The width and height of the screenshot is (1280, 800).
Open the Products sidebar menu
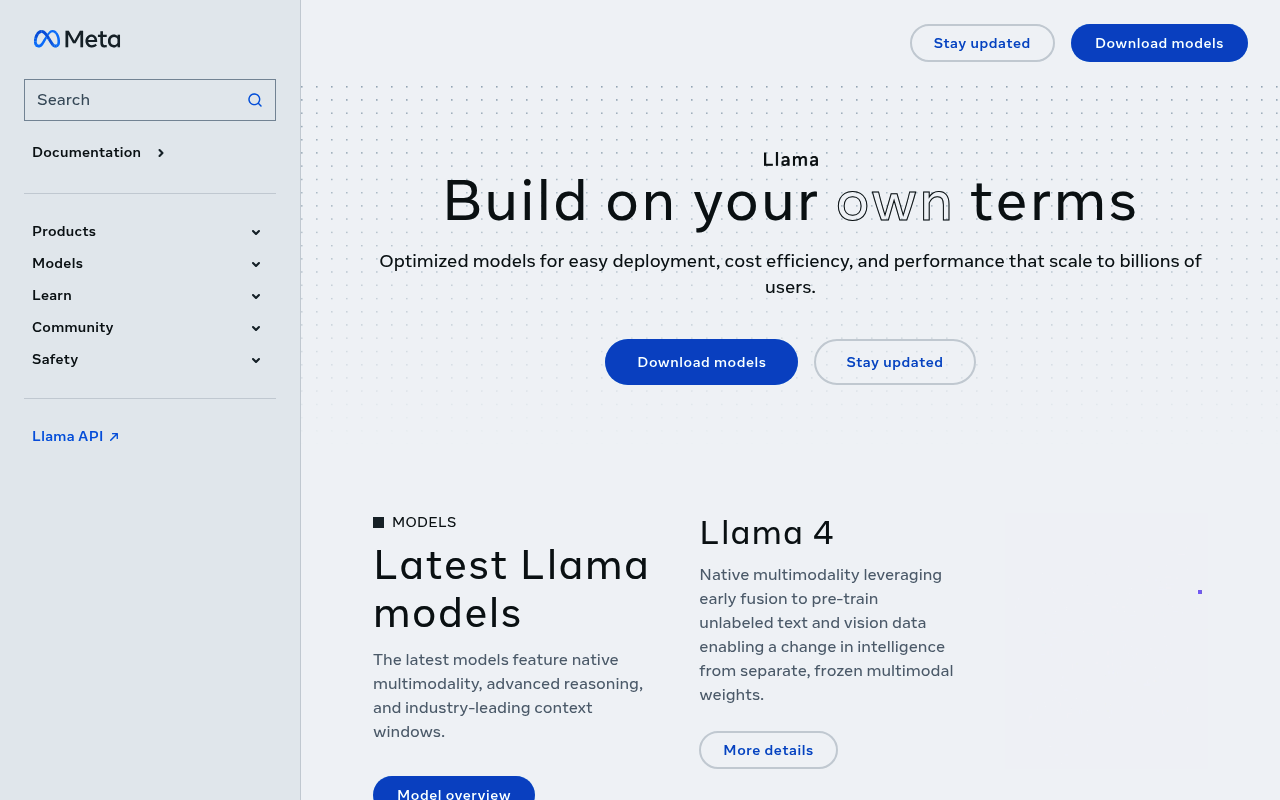point(64,231)
